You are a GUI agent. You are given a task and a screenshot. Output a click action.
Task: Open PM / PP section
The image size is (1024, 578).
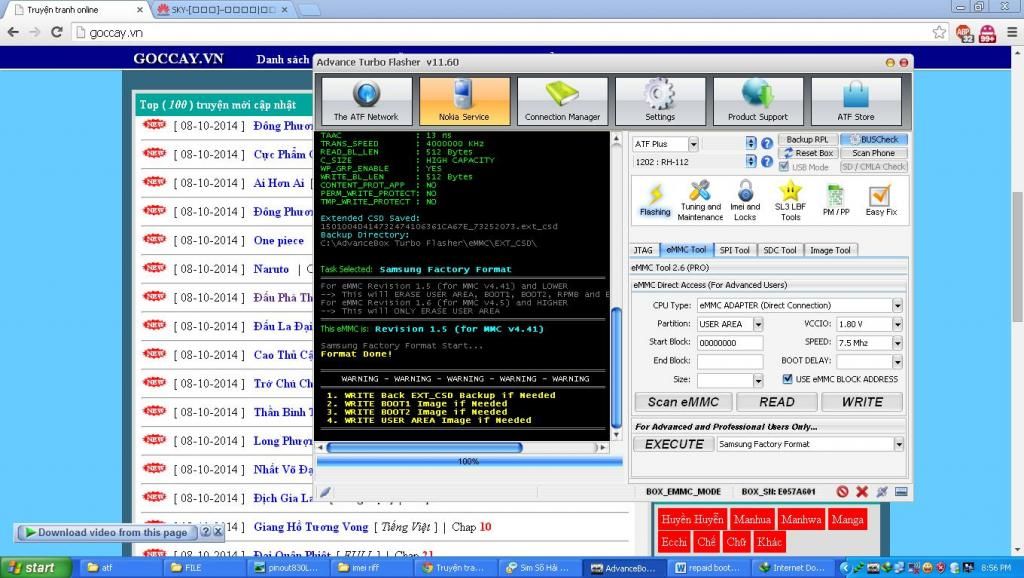point(836,200)
